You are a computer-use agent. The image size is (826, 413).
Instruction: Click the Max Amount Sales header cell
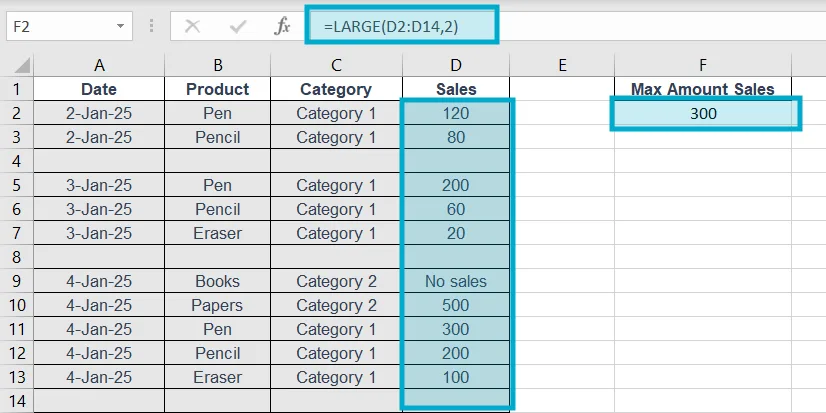click(702, 90)
